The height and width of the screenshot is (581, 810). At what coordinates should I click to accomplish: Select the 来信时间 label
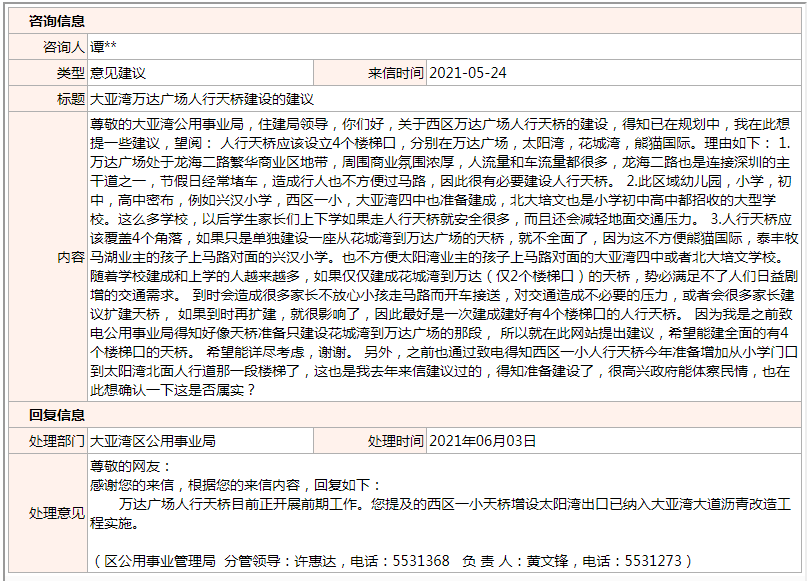pos(396,73)
